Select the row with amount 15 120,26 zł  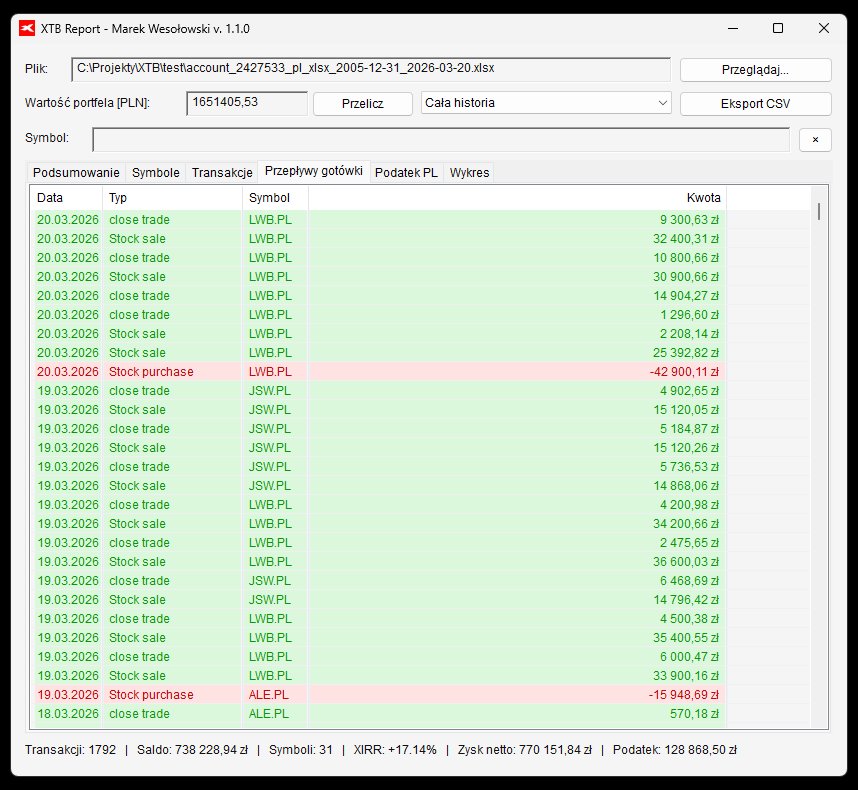point(378,448)
